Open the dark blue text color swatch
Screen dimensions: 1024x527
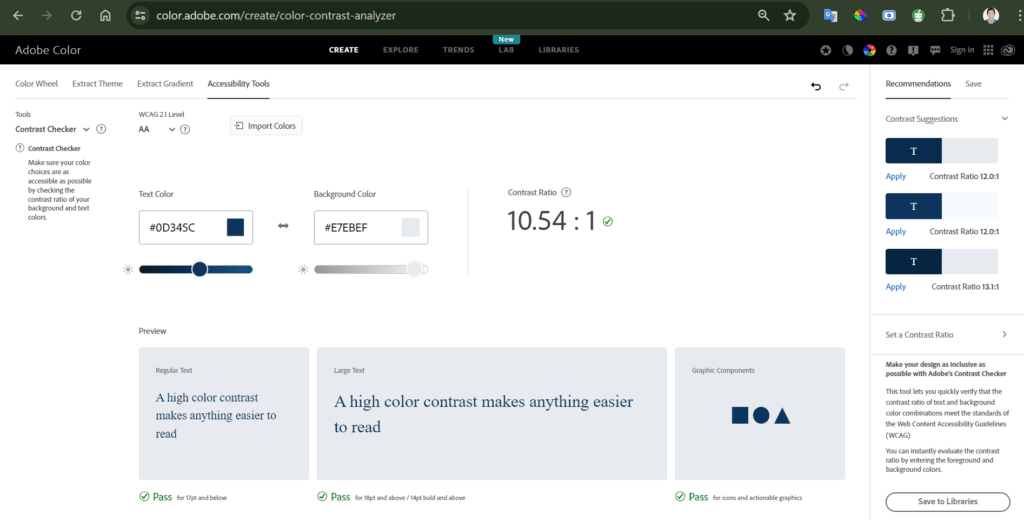tap(236, 227)
